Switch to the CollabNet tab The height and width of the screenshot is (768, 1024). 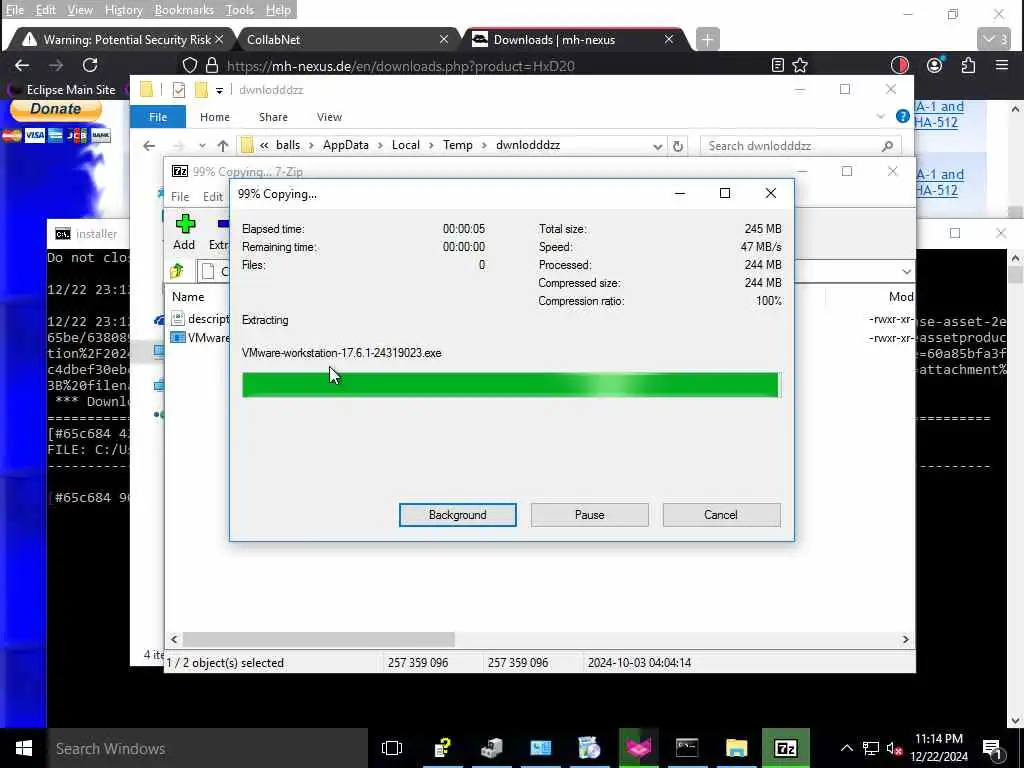pos(347,40)
